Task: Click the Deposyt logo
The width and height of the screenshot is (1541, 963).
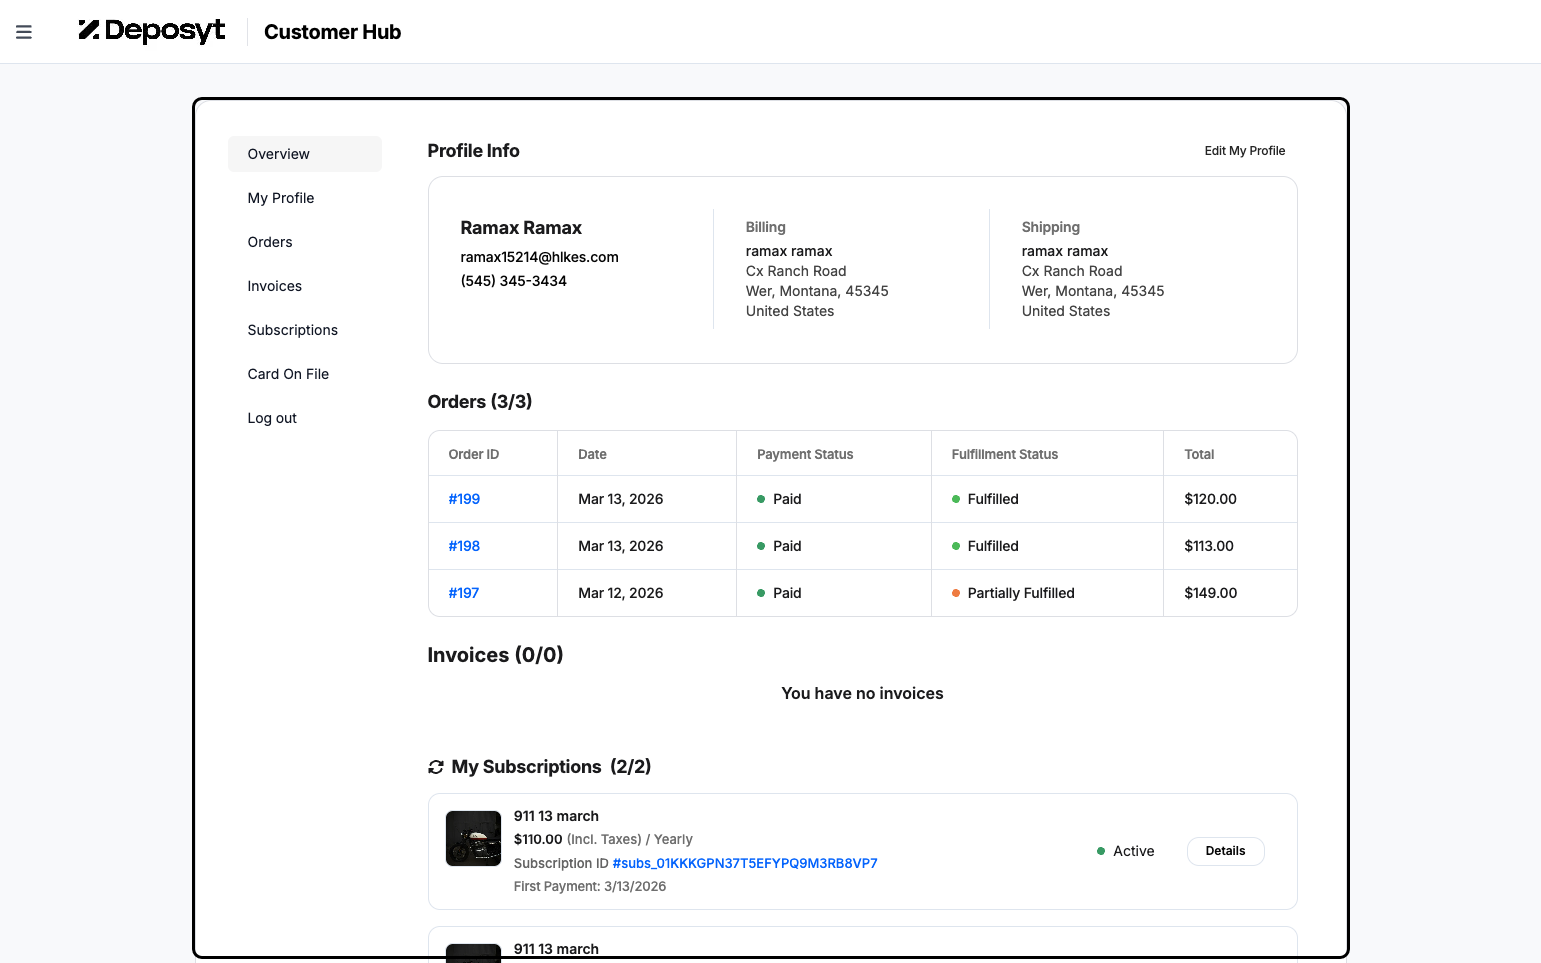Action: [152, 31]
